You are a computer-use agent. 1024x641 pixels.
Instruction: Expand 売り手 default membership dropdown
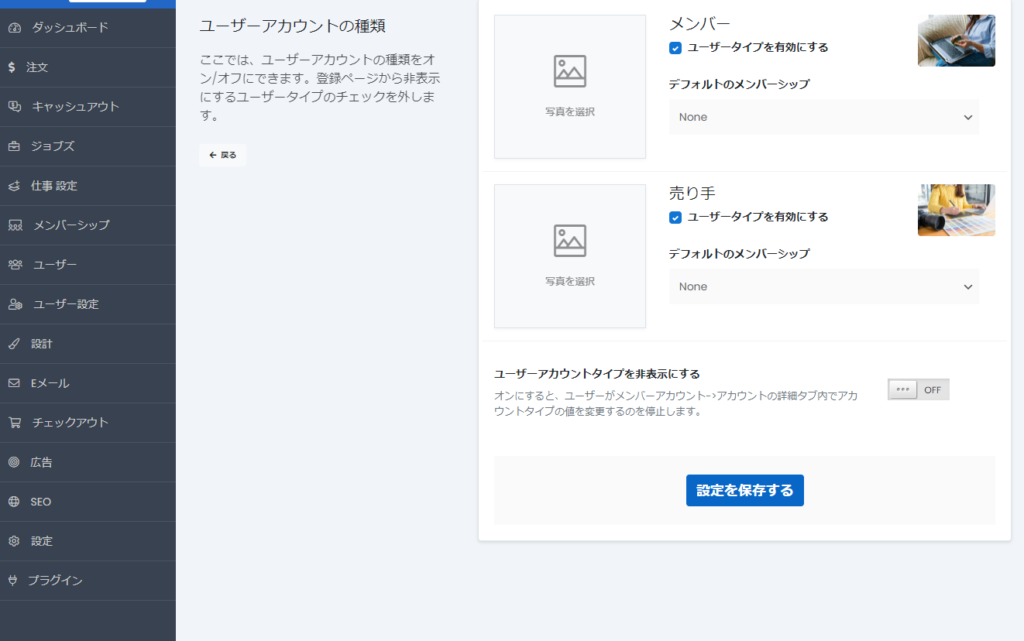(x=824, y=287)
